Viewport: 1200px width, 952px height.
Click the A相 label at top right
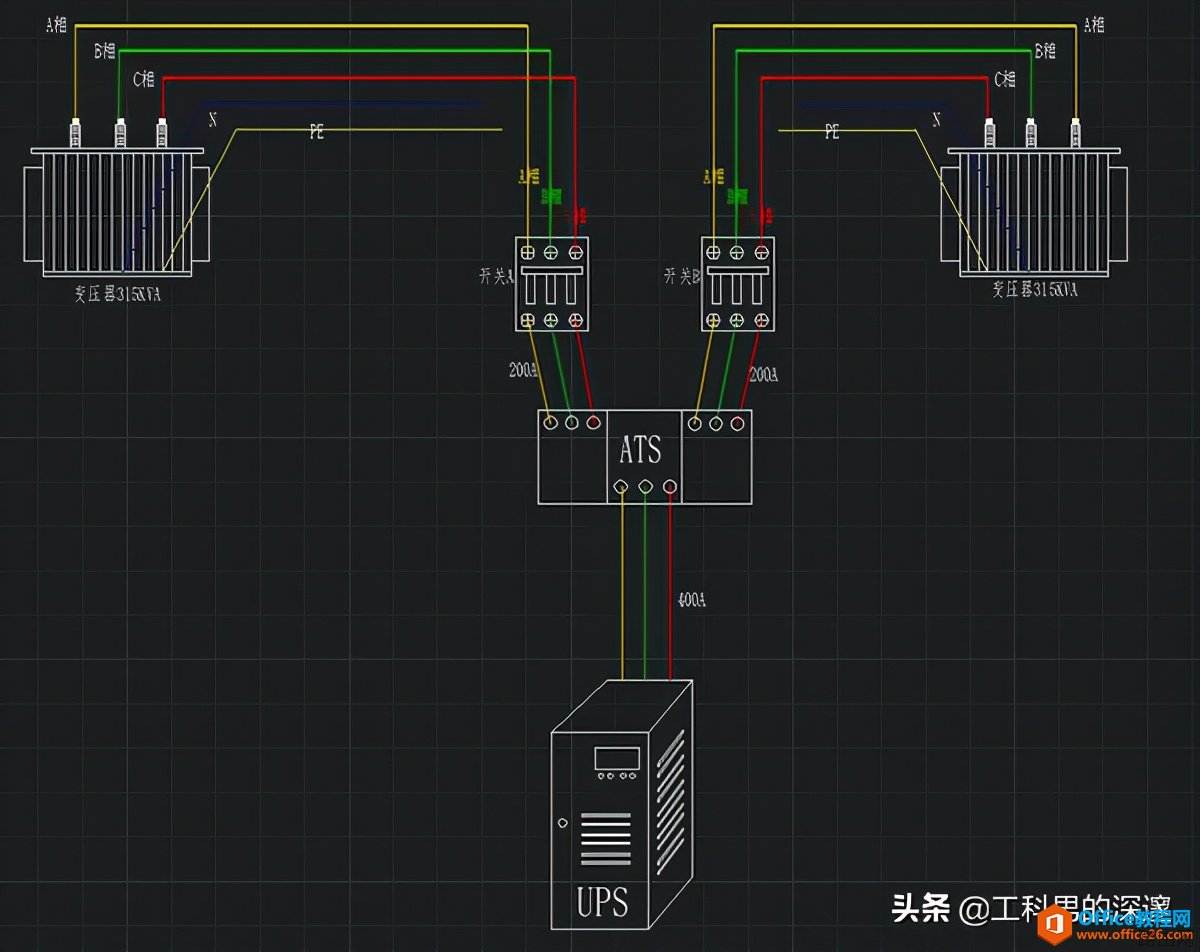(1094, 24)
